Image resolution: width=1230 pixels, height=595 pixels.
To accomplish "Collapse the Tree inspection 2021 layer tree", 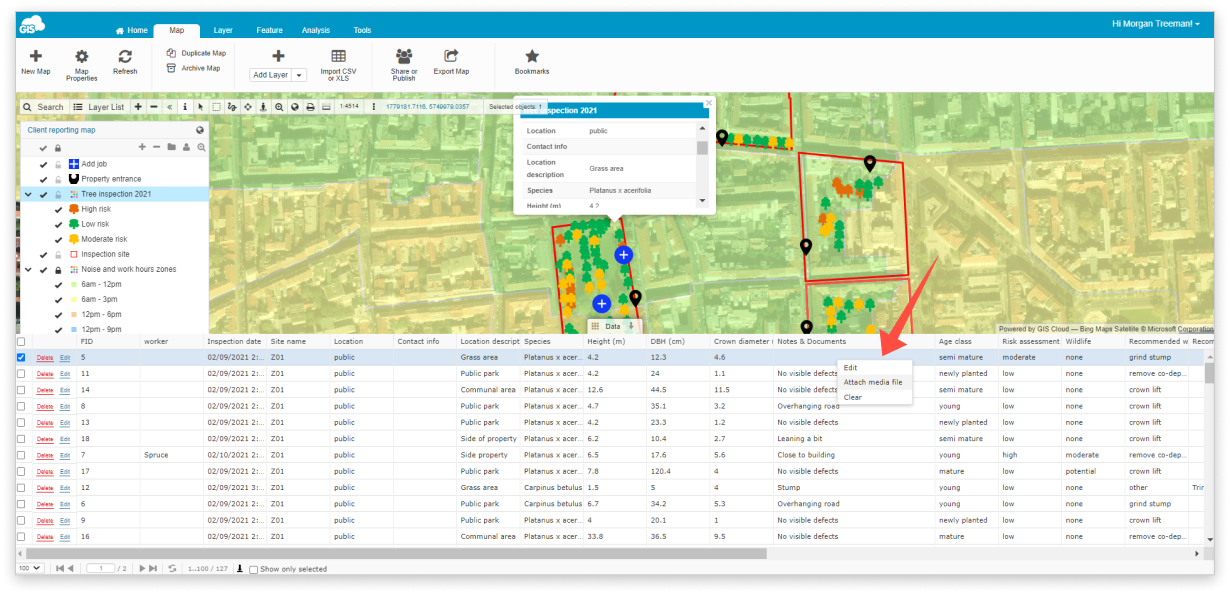I will (x=28, y=195).
